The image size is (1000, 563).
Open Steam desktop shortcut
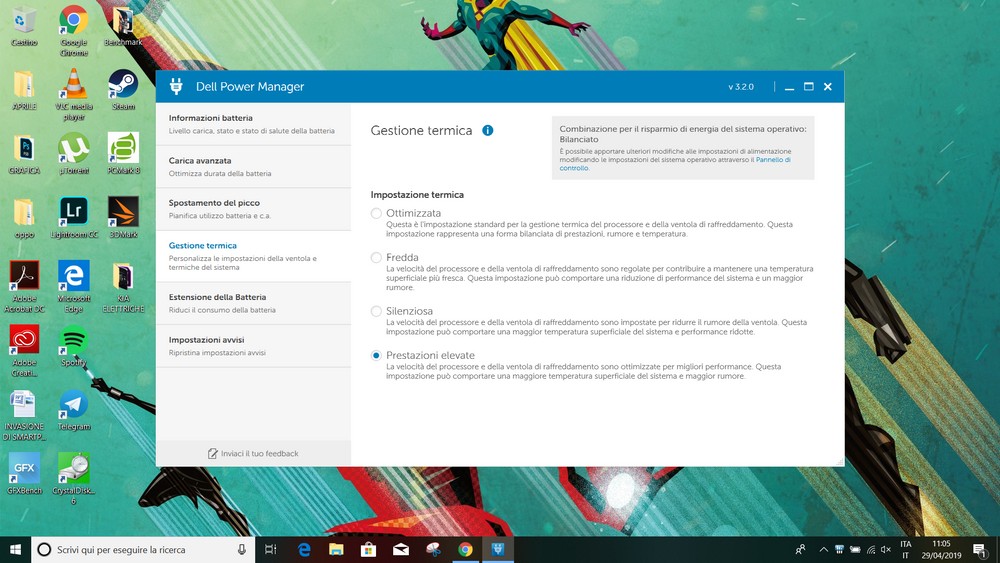123,91
